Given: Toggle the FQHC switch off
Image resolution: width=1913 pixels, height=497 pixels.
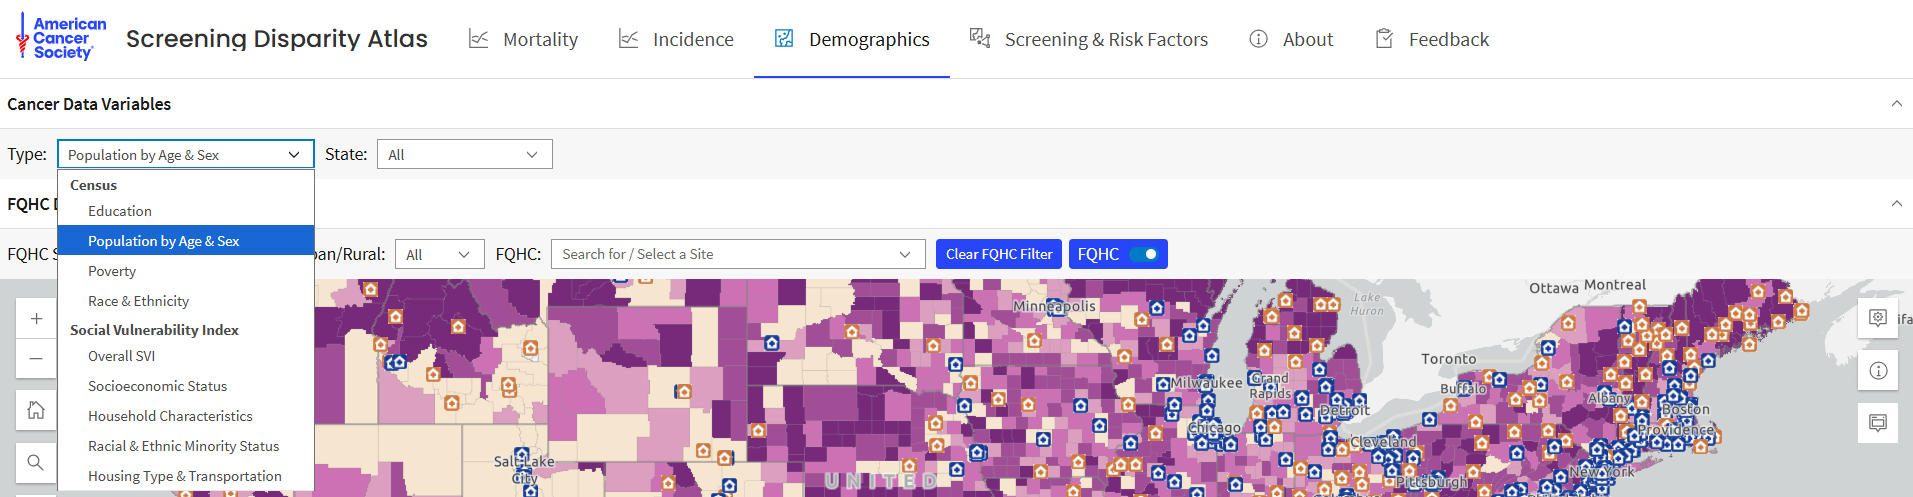Looking at the screenshot, I should pyautogui.click(x=1143, y=254).
